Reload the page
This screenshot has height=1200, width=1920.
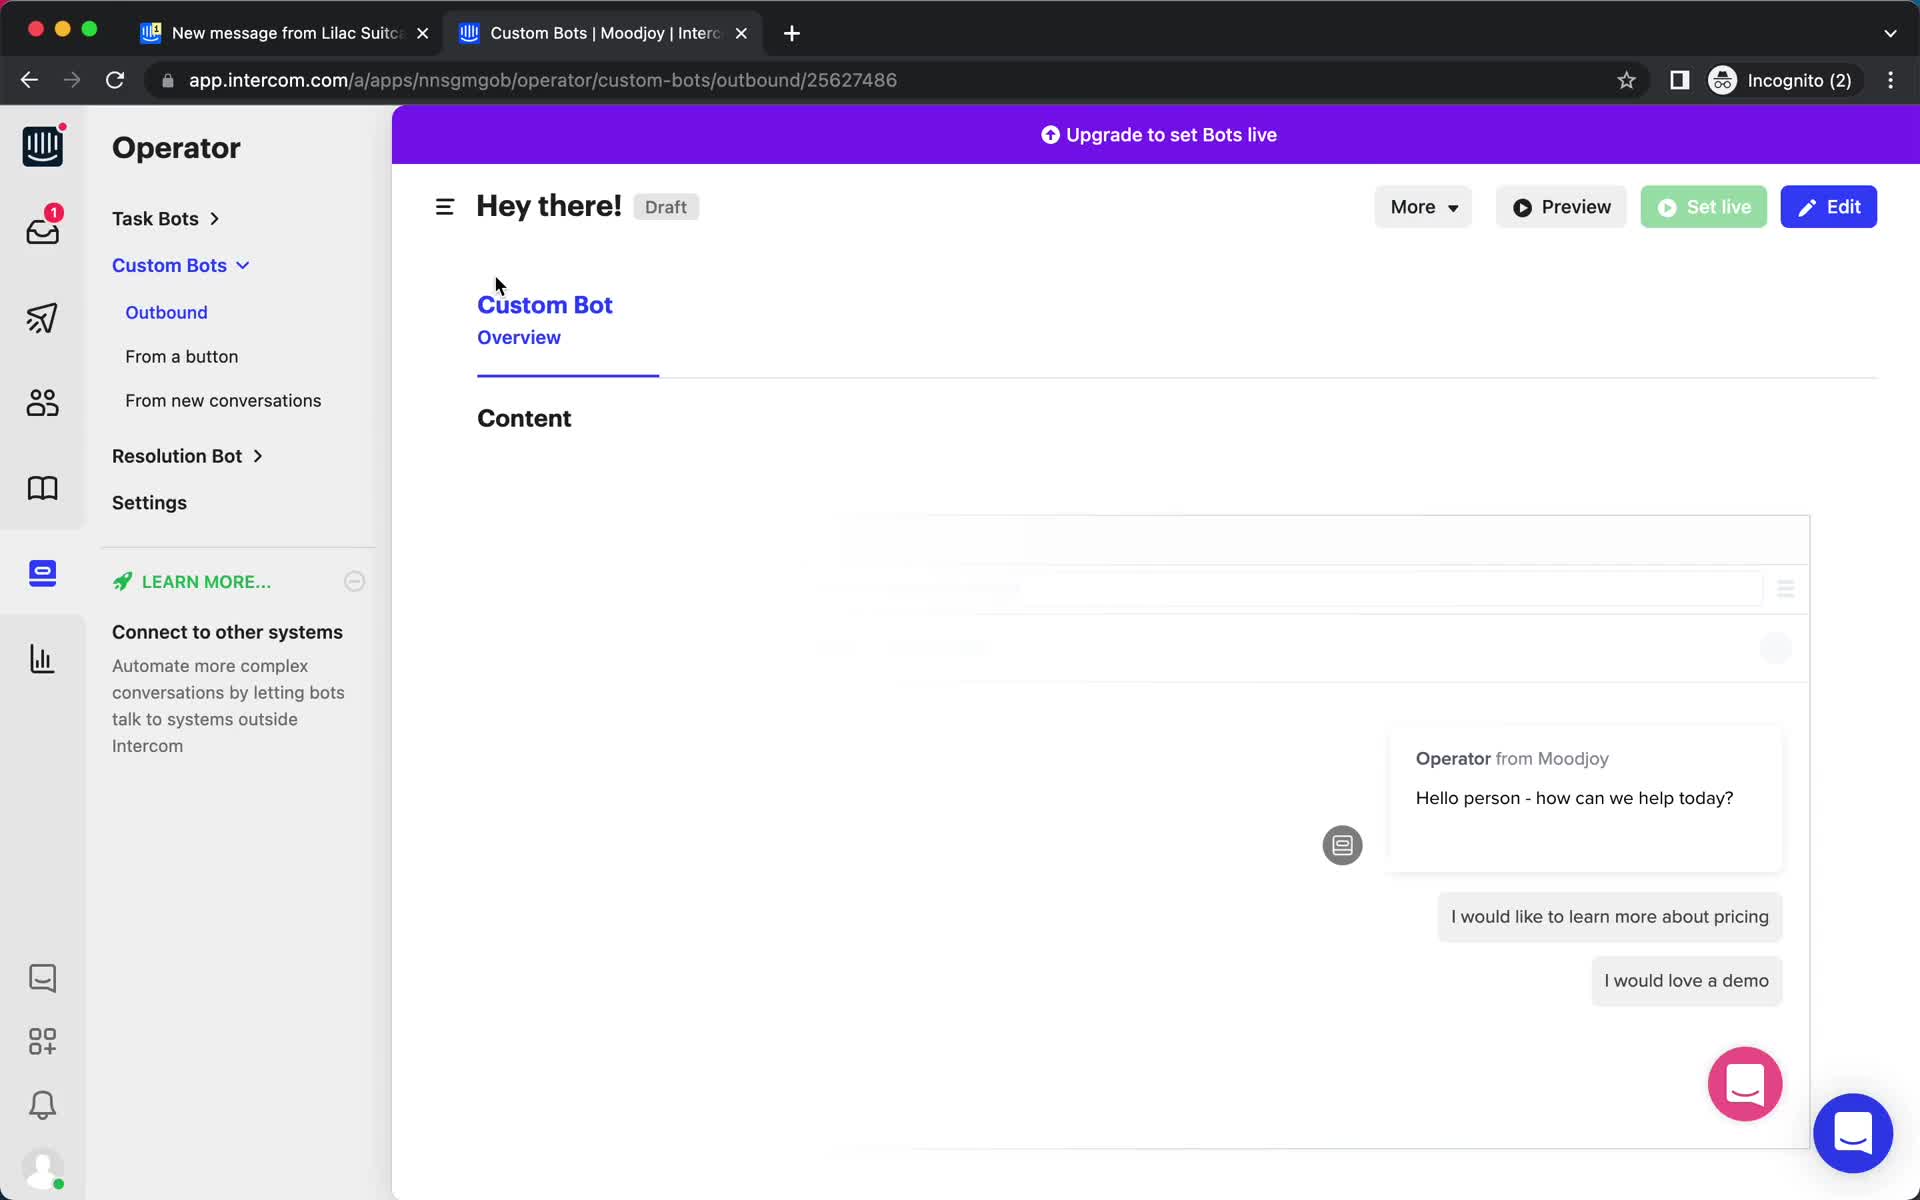pos(115,80)
